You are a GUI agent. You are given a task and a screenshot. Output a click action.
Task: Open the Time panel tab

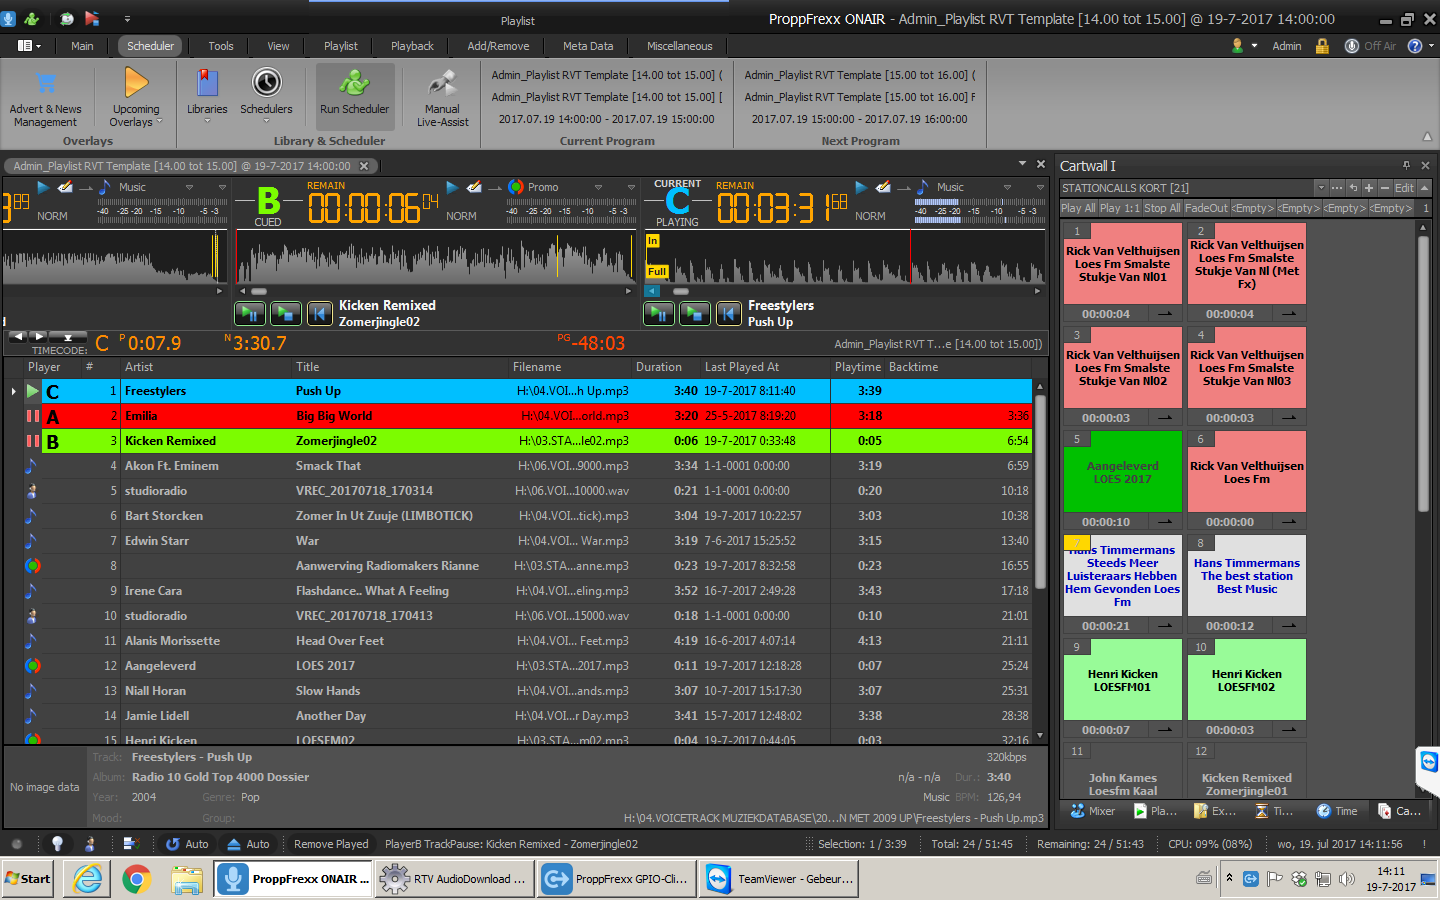coord(1337,811)
